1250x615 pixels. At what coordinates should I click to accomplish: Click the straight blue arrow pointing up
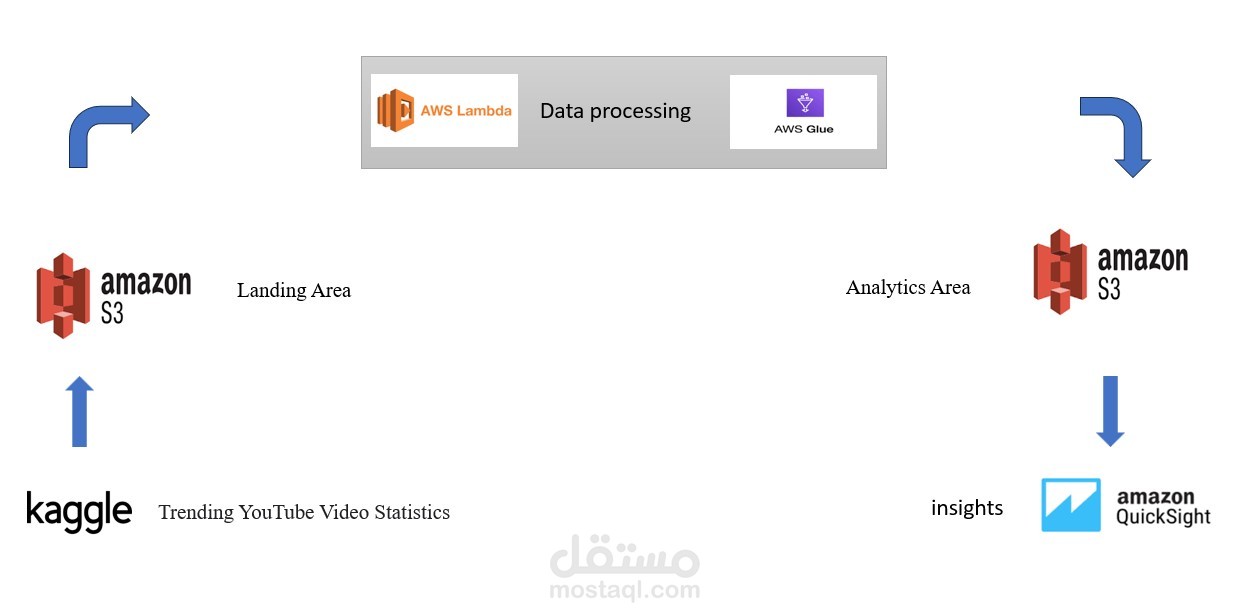tap(80, 412)
